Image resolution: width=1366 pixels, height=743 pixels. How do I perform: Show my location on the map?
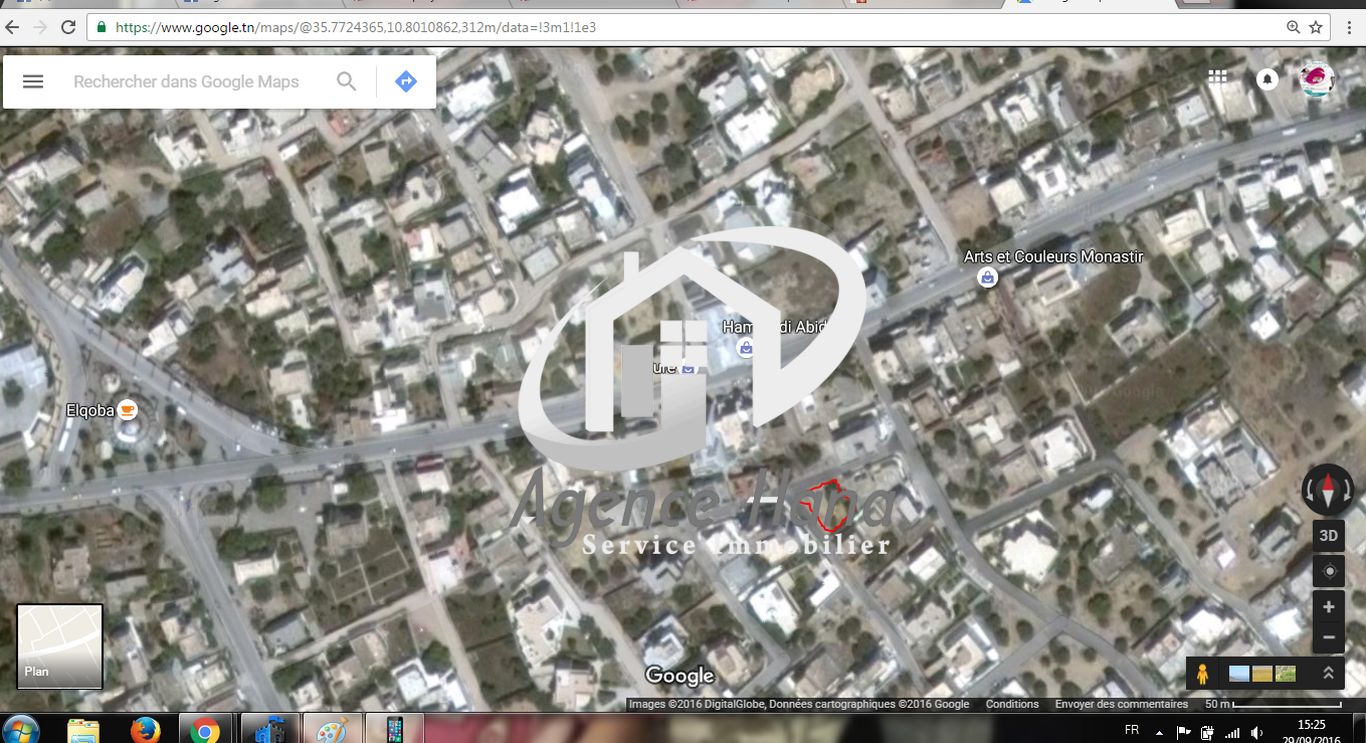(1328, 572)
